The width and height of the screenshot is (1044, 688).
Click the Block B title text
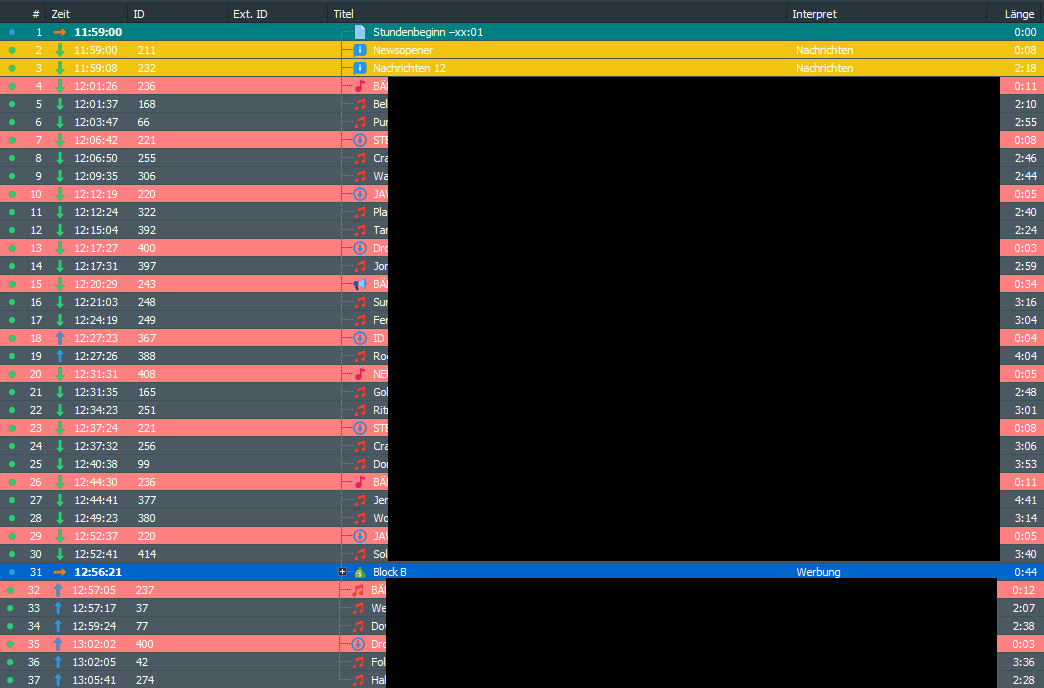click(390, 572)
